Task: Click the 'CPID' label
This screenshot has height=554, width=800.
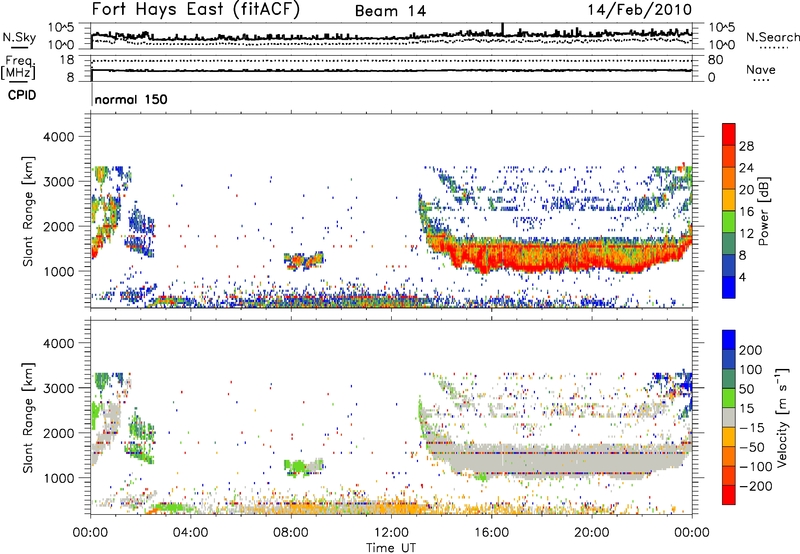Action: pos(22,95)
